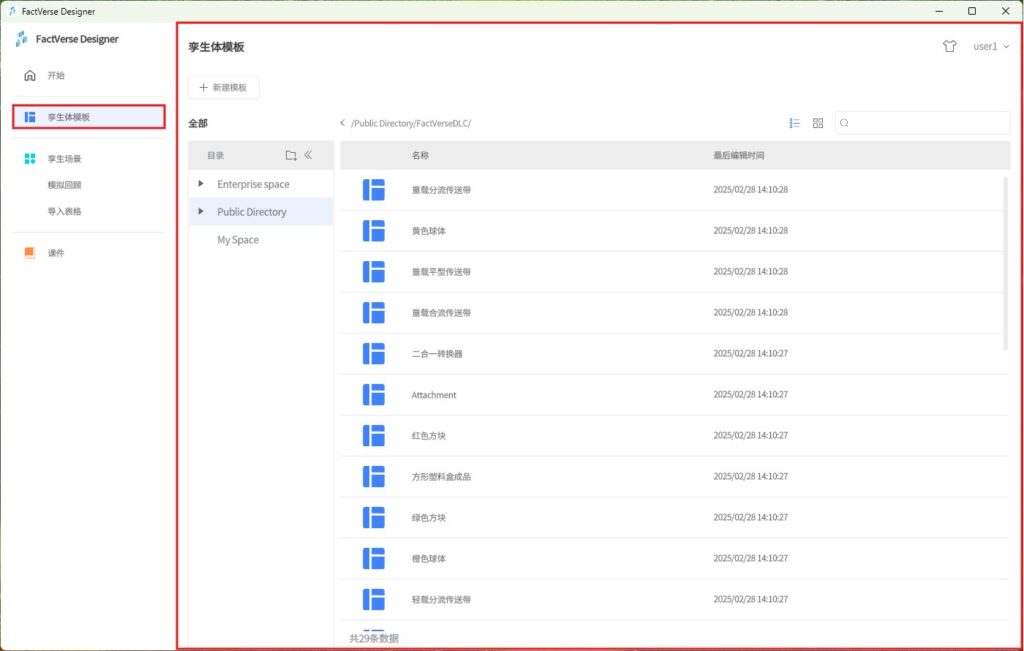This screenshot has height=651, width=1024.
Task: Go back using the path back arrow
Action: 342,123
